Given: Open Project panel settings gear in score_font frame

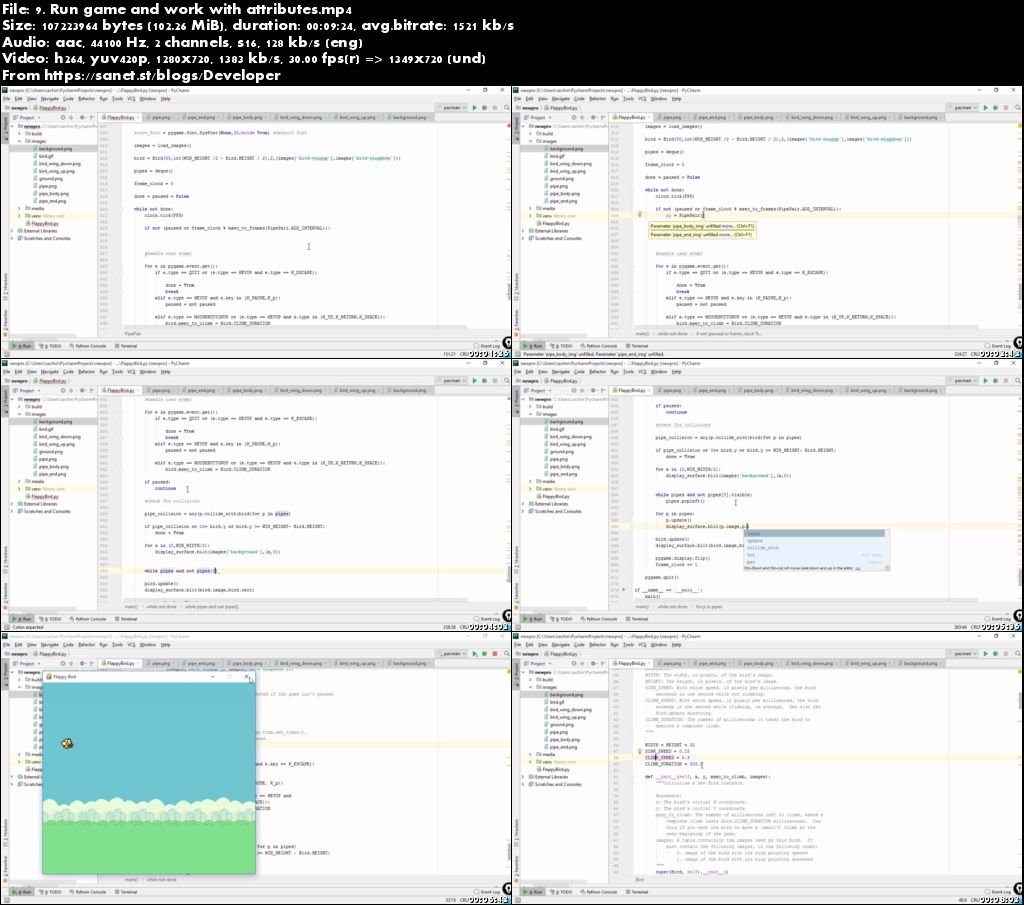Looking at the screenshot, I should (82, 118).
